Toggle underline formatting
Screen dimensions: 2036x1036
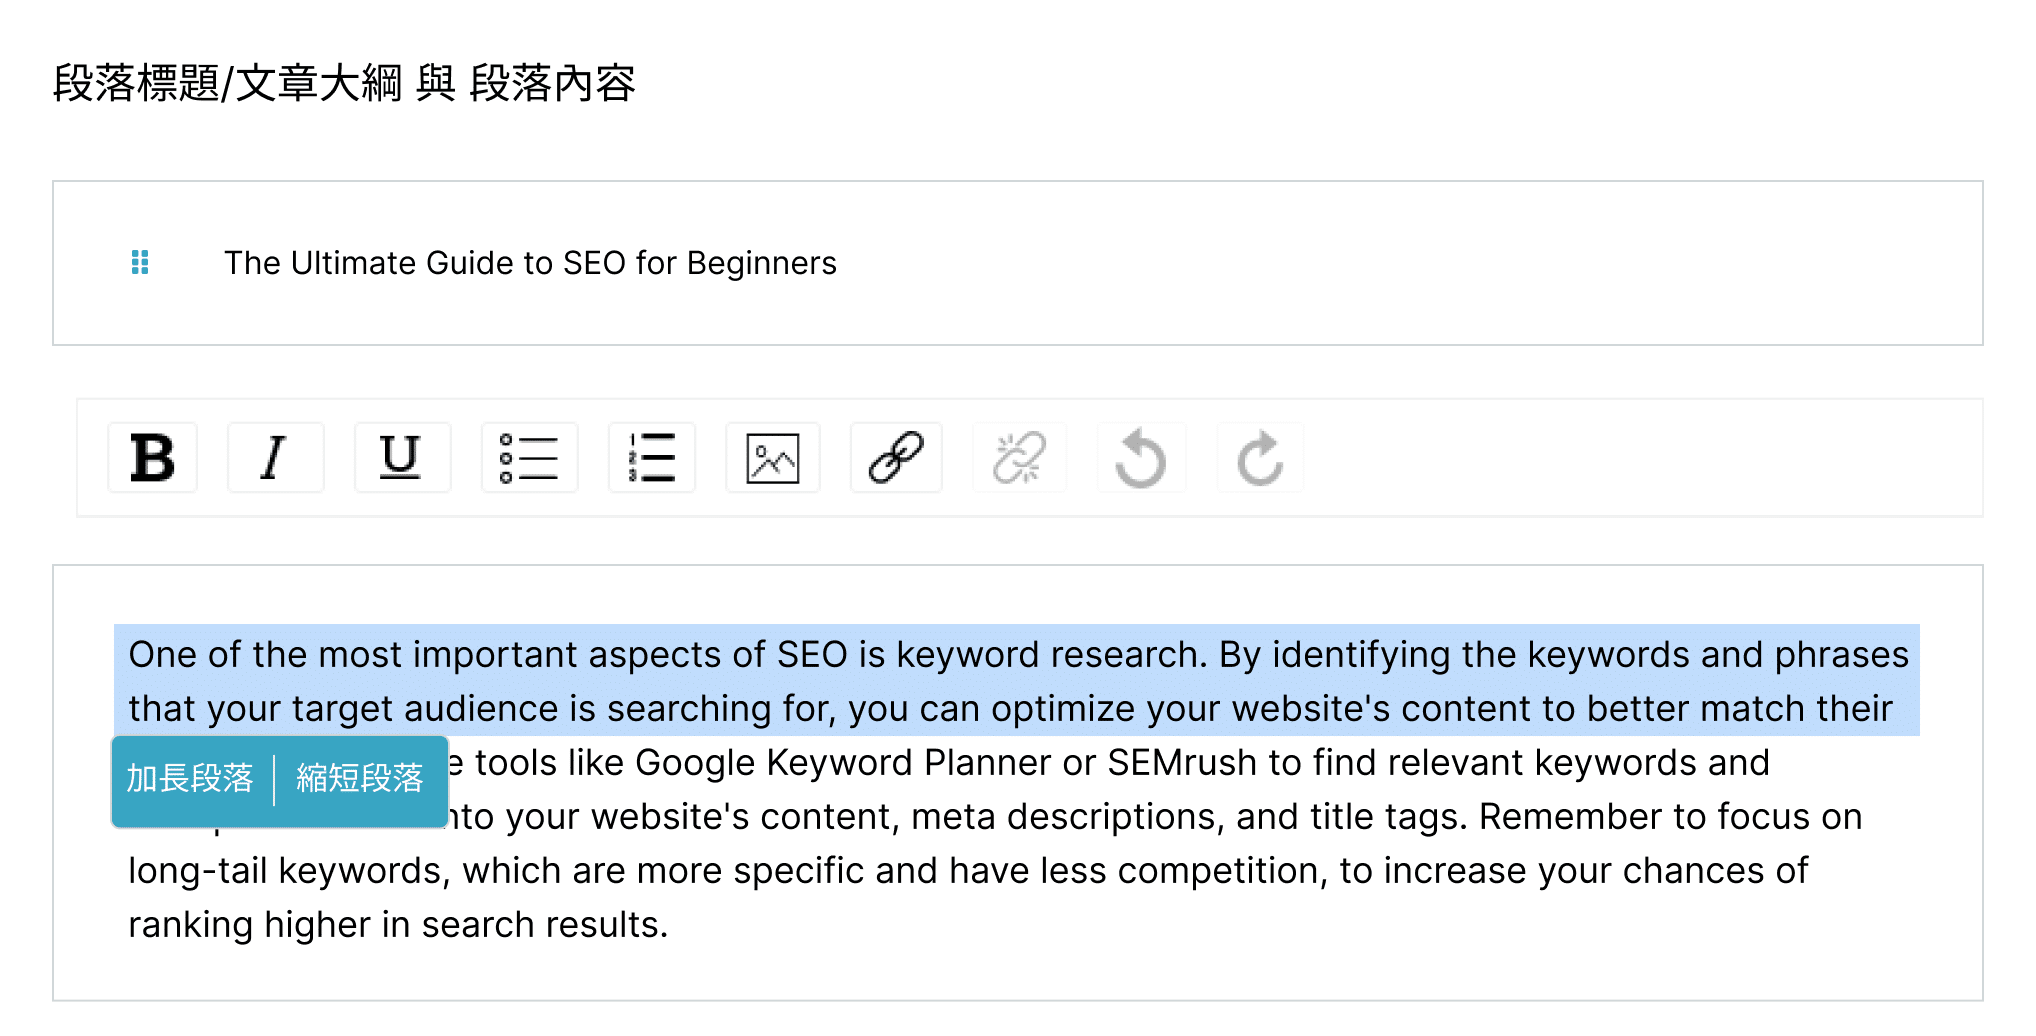(x=401, y=458)
